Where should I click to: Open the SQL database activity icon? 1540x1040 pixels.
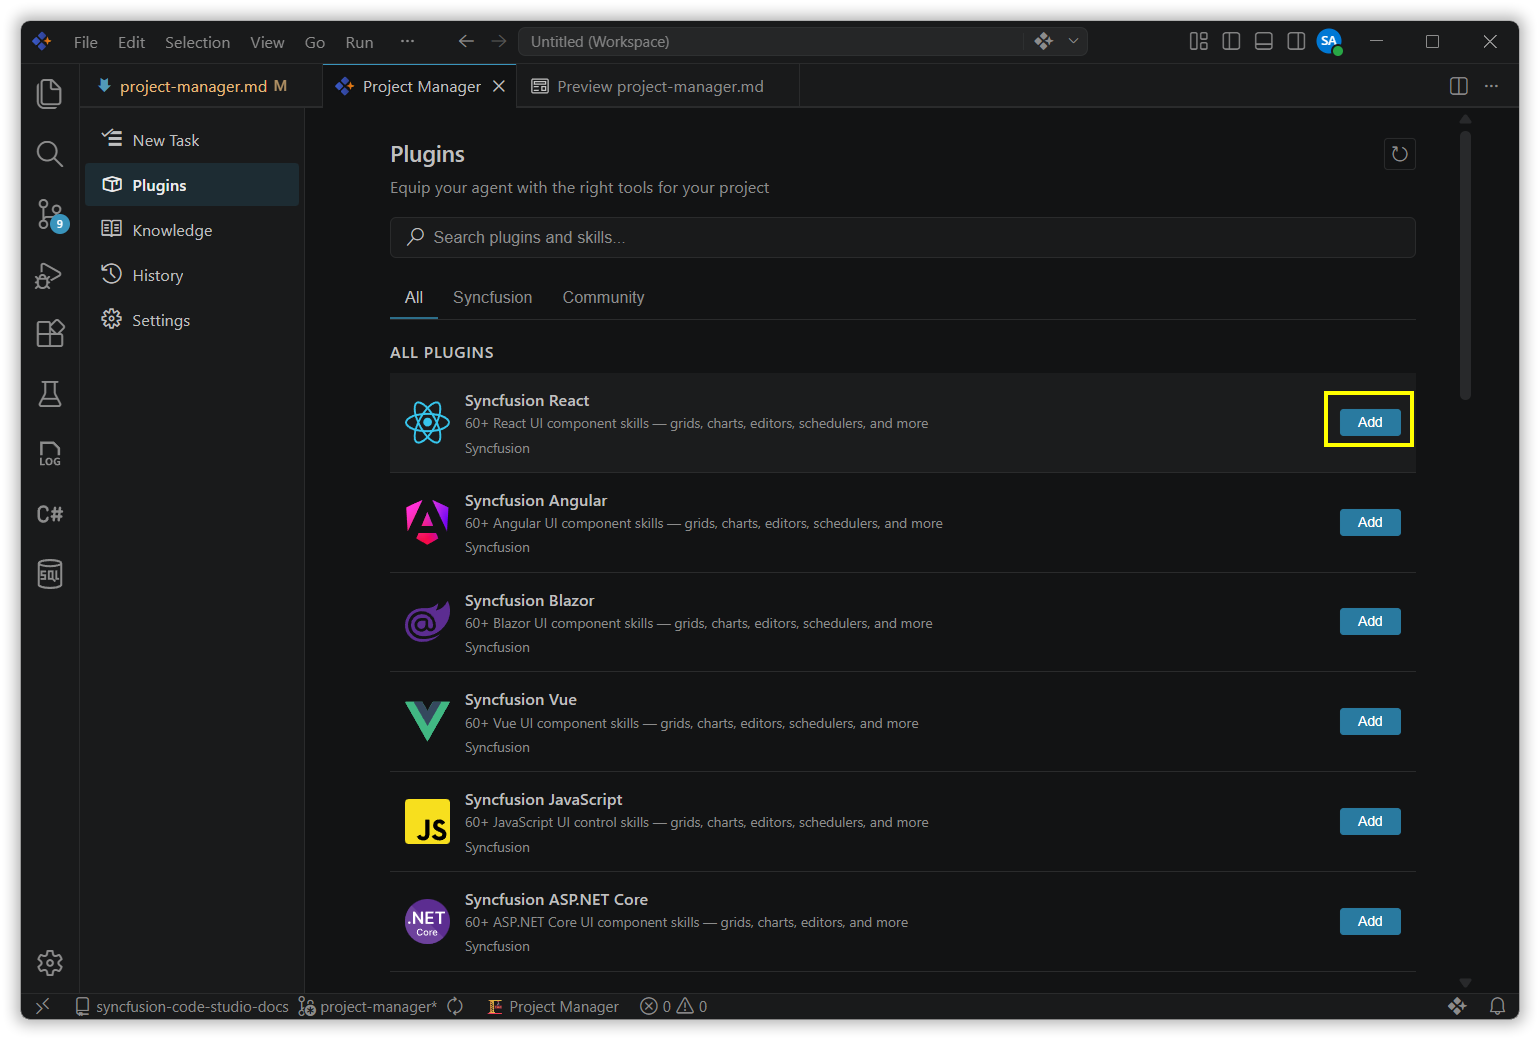point(49,574)
